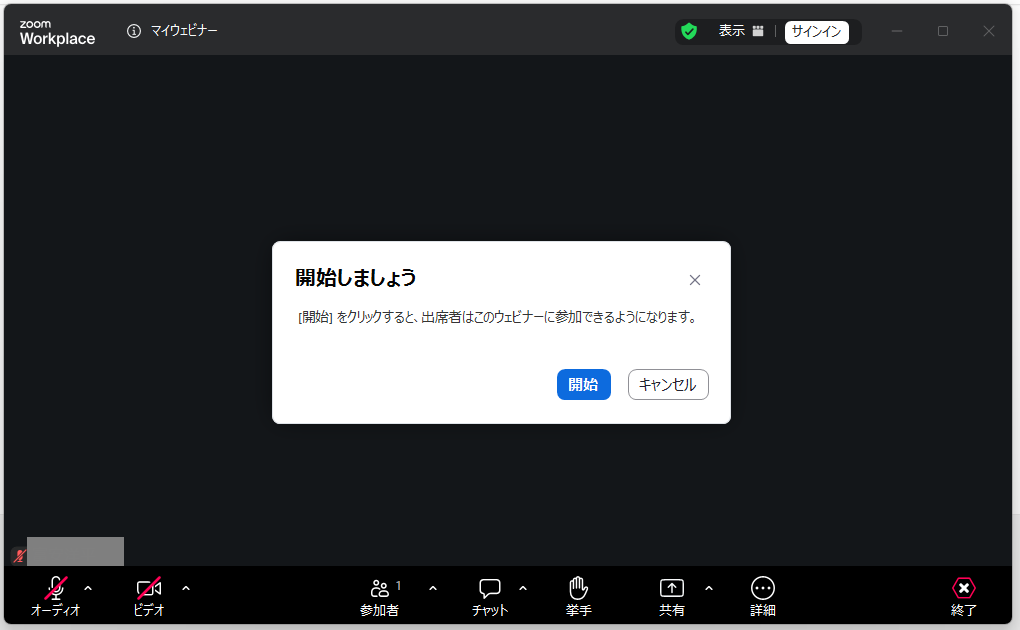
Task: Raise hand using 挙手 icon
Action: (x=578, y=589)
